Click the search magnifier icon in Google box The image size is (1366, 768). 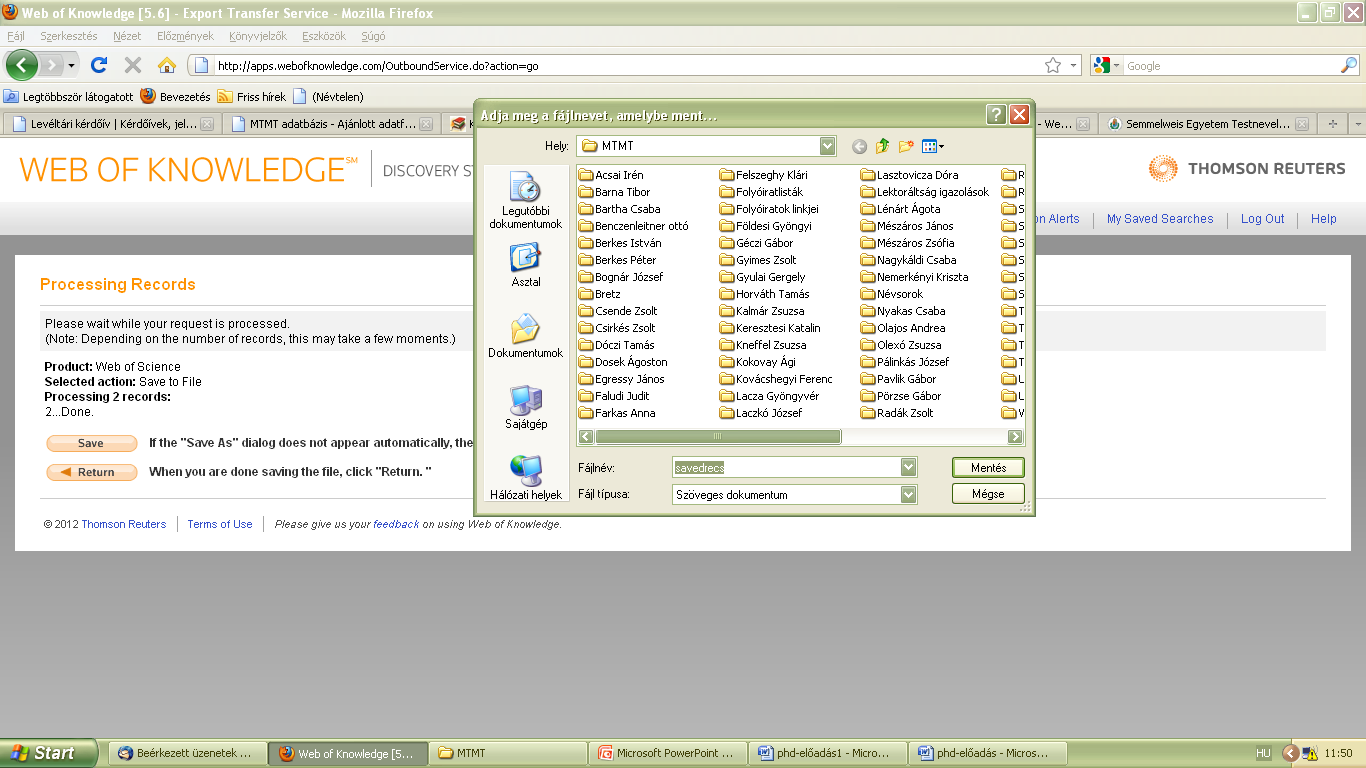point(1349,65)
